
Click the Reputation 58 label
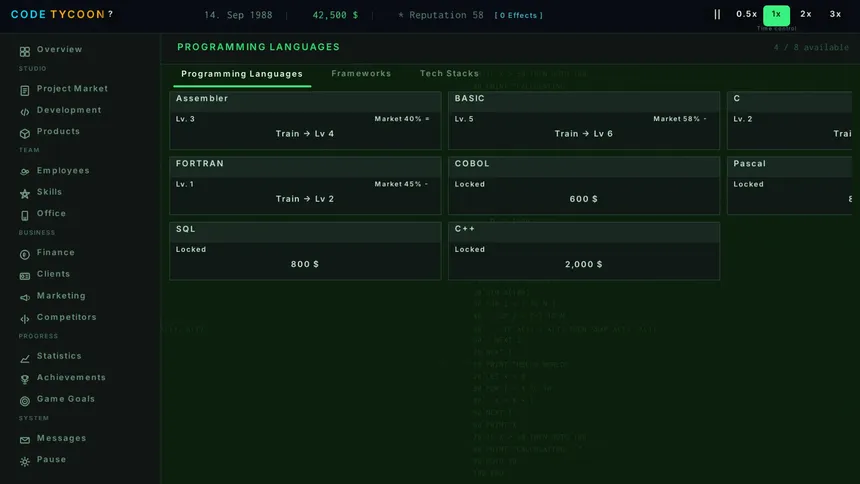pyautogui.click(x=446, y=15)
